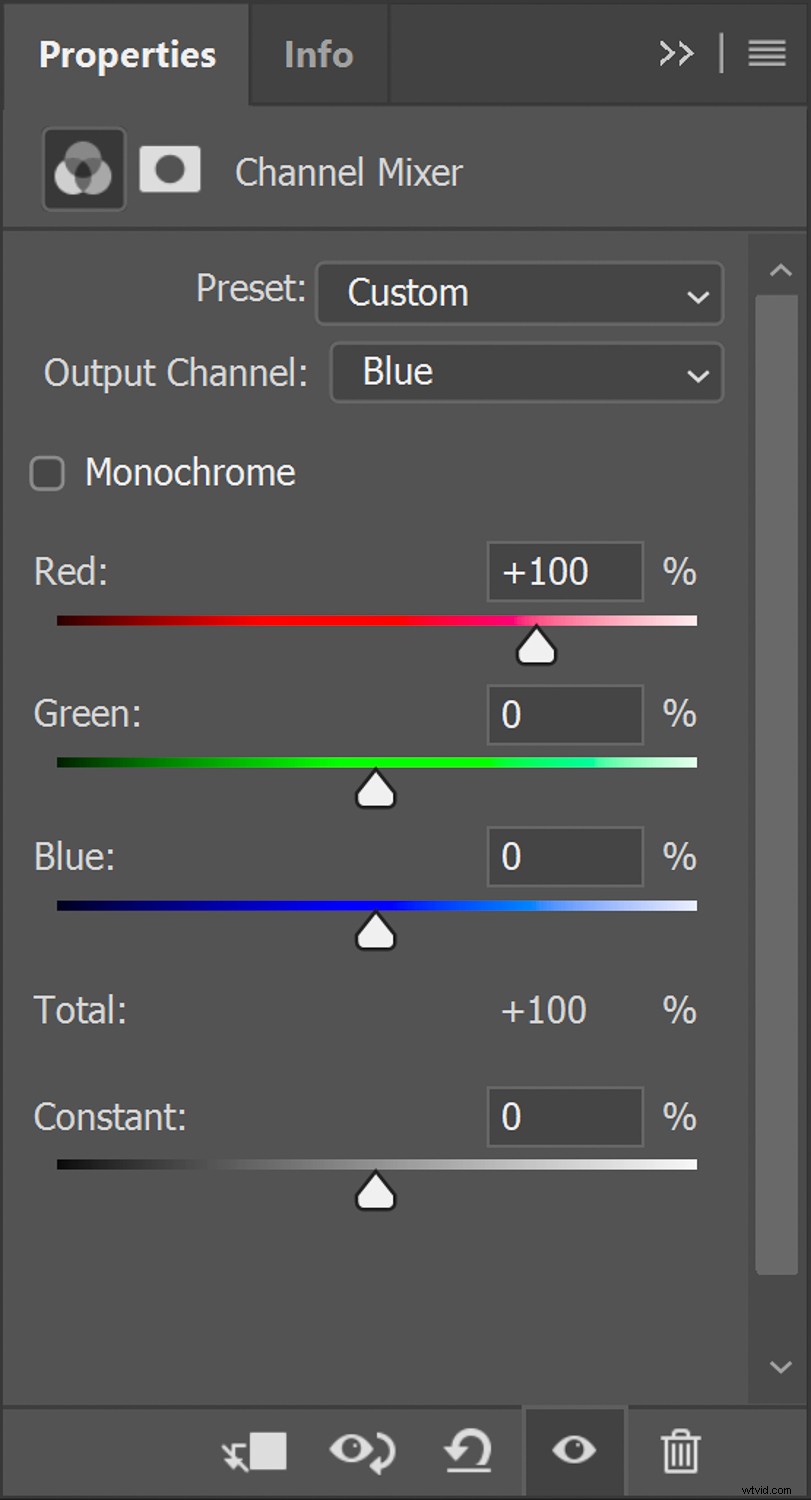Open the Preset dropdown showing Custom
The width and height of the screenshot is (811, 1500).
pos(519,293)
